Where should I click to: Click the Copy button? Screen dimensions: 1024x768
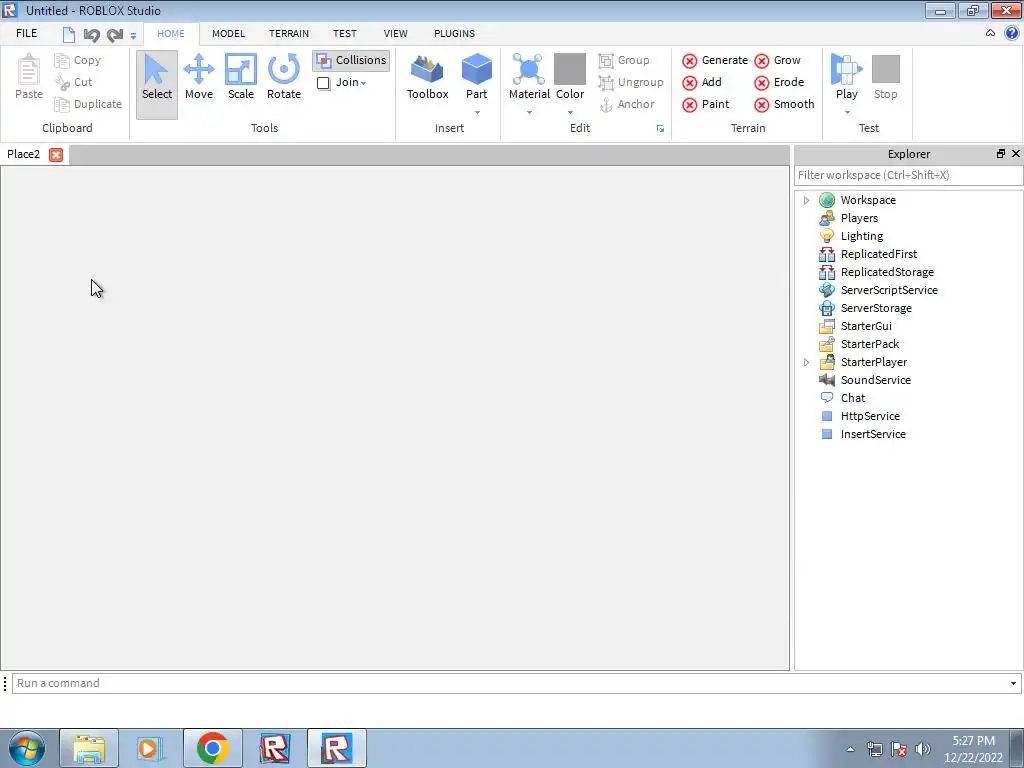(x=78, y=60)
